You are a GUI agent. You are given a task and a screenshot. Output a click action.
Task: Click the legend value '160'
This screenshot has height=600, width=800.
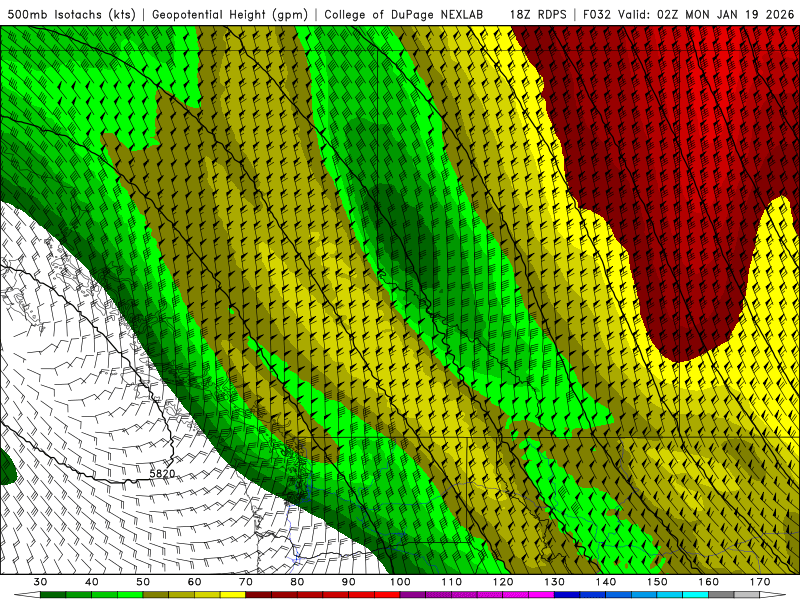click(x=709, y=582)
